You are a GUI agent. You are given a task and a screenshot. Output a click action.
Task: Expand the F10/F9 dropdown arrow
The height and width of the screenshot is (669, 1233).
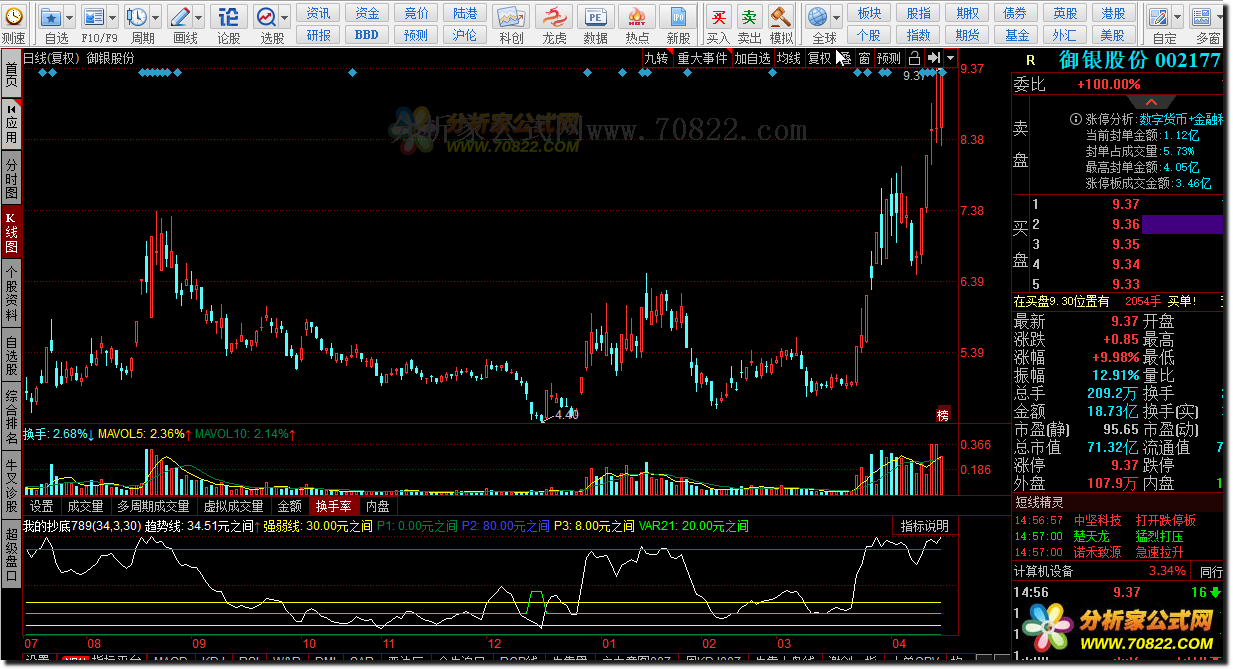(x=113, y=17)
